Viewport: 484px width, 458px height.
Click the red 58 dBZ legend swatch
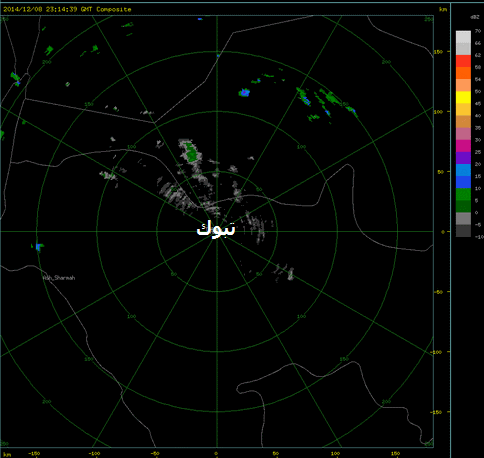point(463,61)
